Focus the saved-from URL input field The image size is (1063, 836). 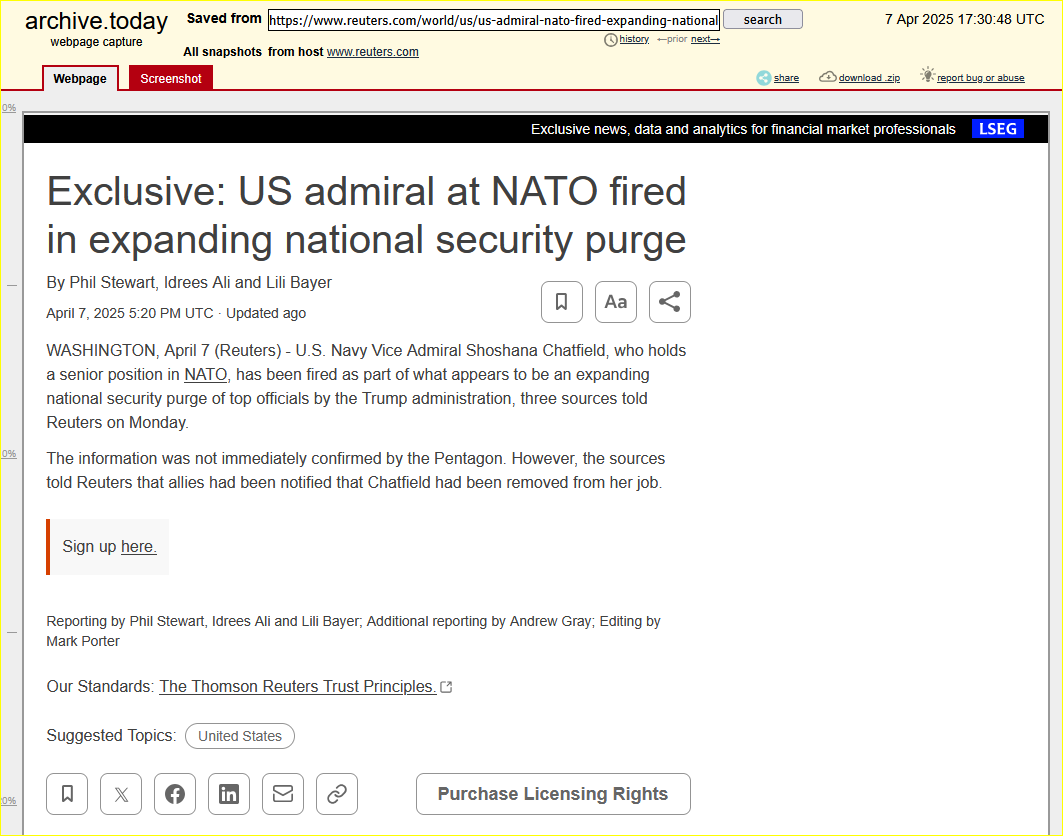click(x=494, y=20)
